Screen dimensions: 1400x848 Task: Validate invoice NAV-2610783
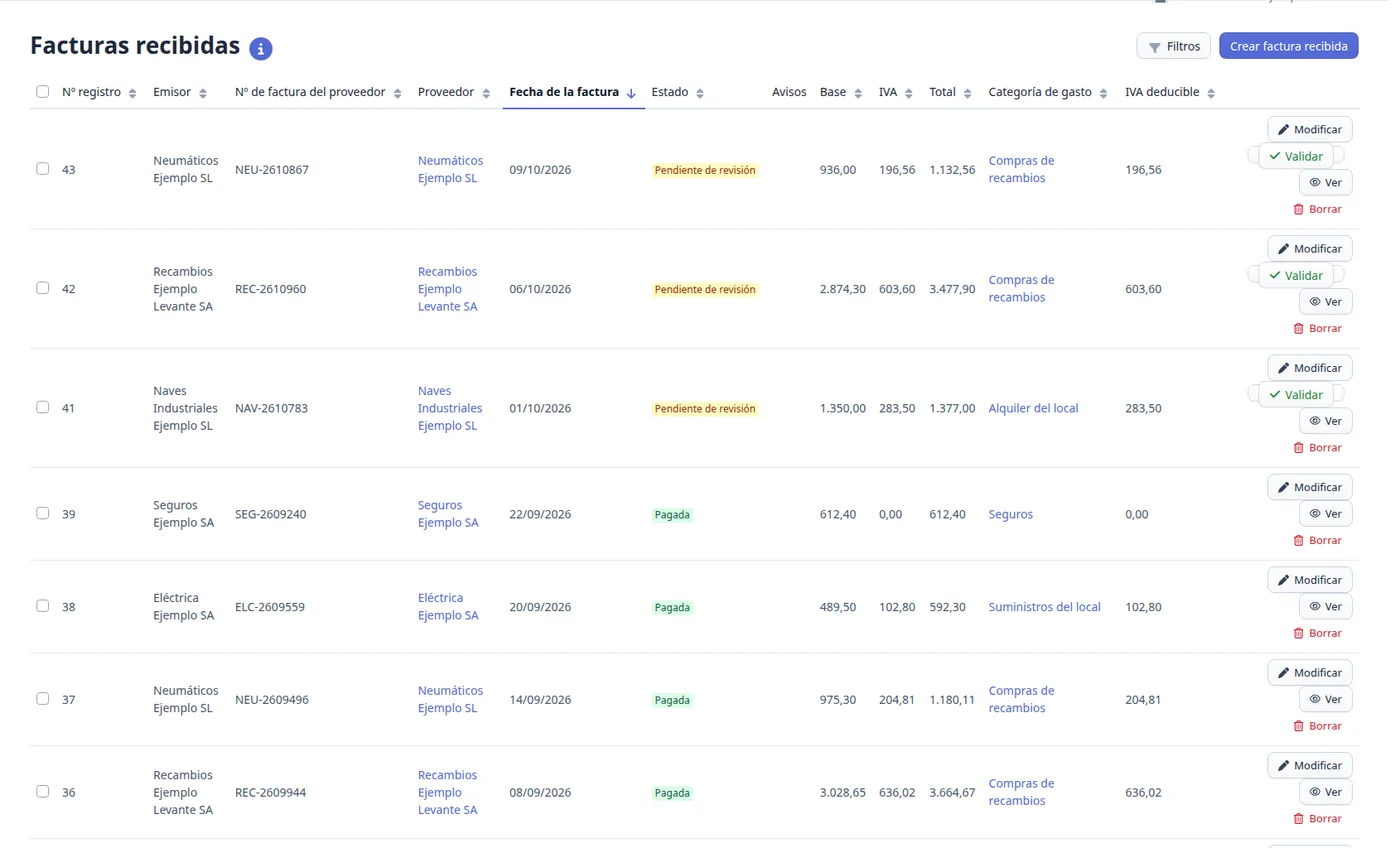pyautogui.click(x=1296, y=394)
